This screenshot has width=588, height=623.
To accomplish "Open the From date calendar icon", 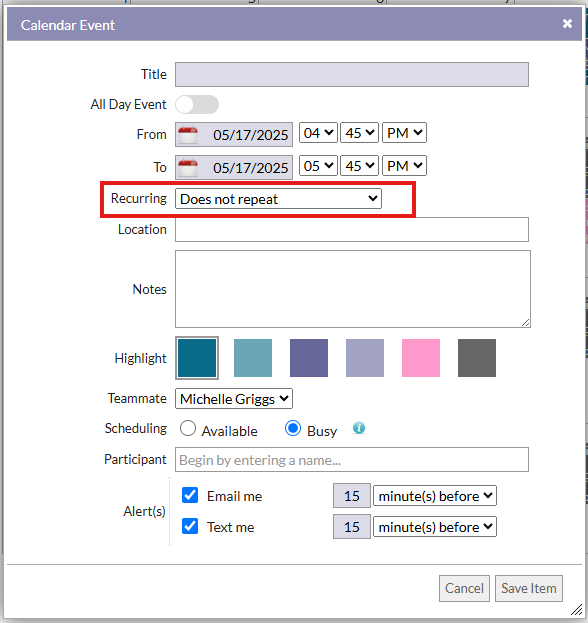I will [188, 135].
